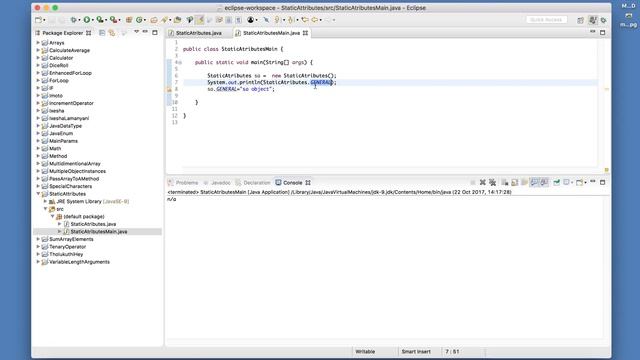Image resolution: width=640 pixels, height=360 pixels.
Task: Click Open Perspective icon near Quick Access
Action: (580, 20)
